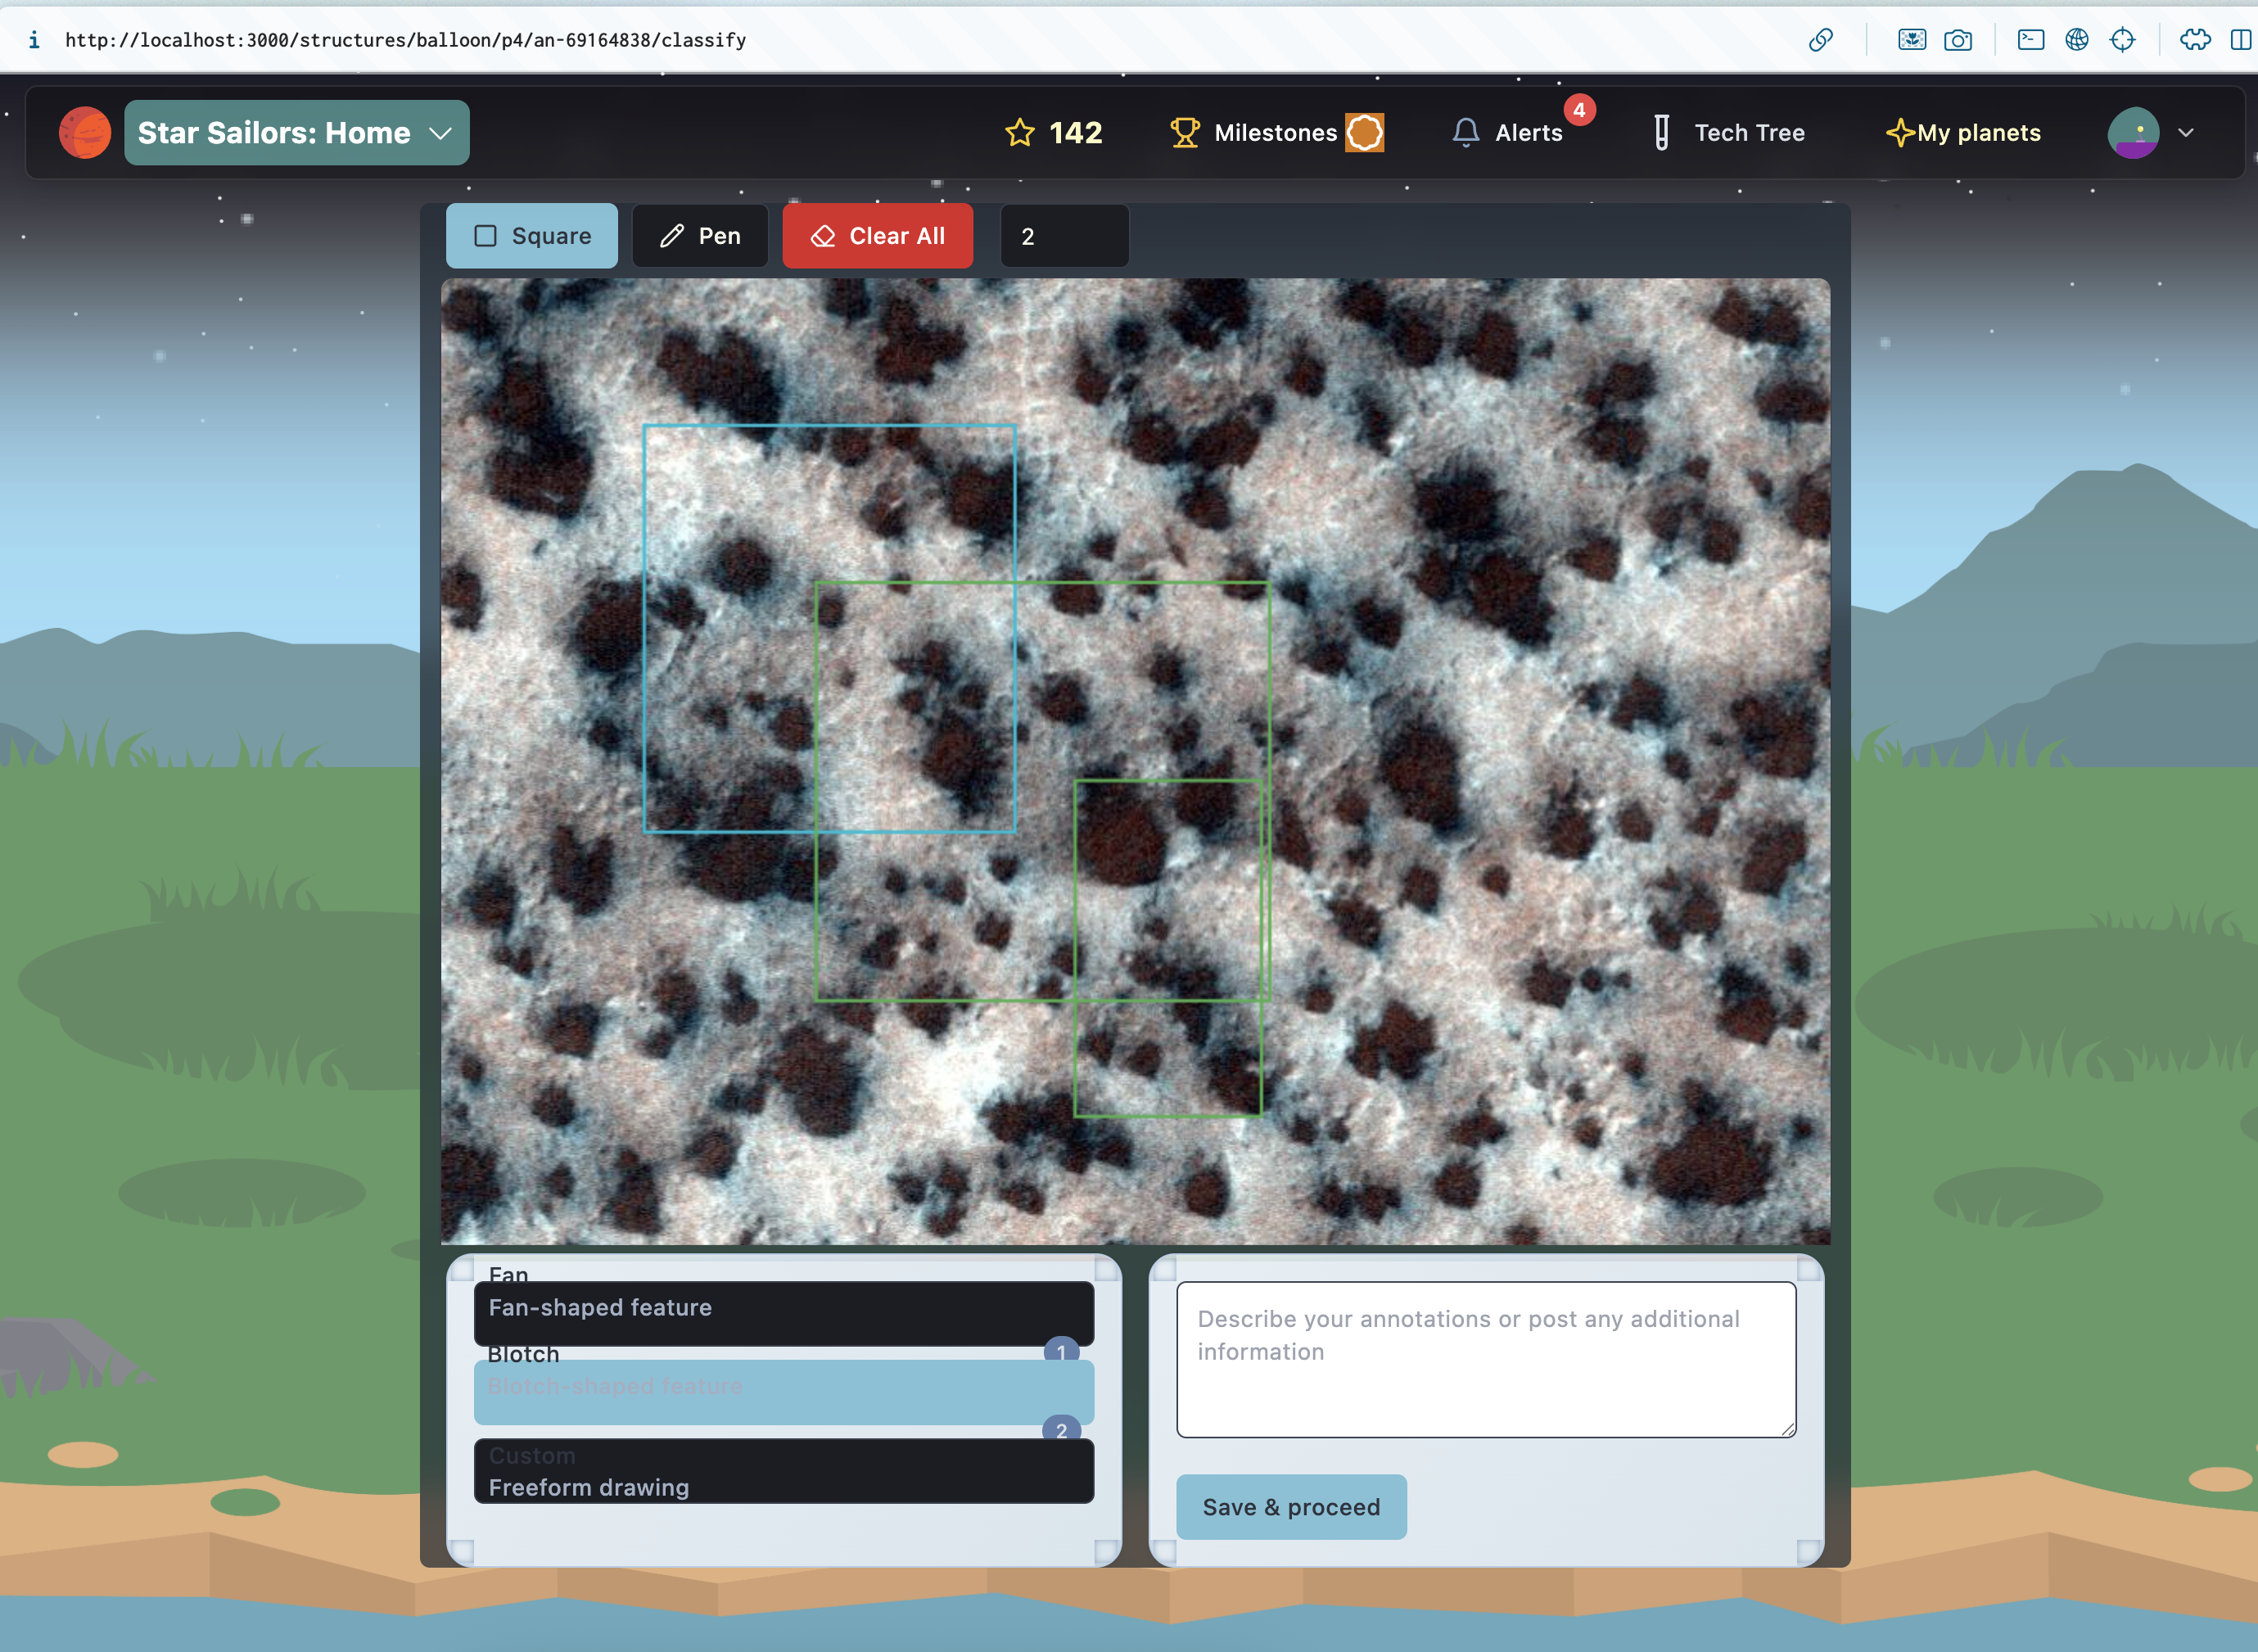Copy page link via chain icon
The height and width of the screenshot is (1652, 2258).
(1820, 40)
